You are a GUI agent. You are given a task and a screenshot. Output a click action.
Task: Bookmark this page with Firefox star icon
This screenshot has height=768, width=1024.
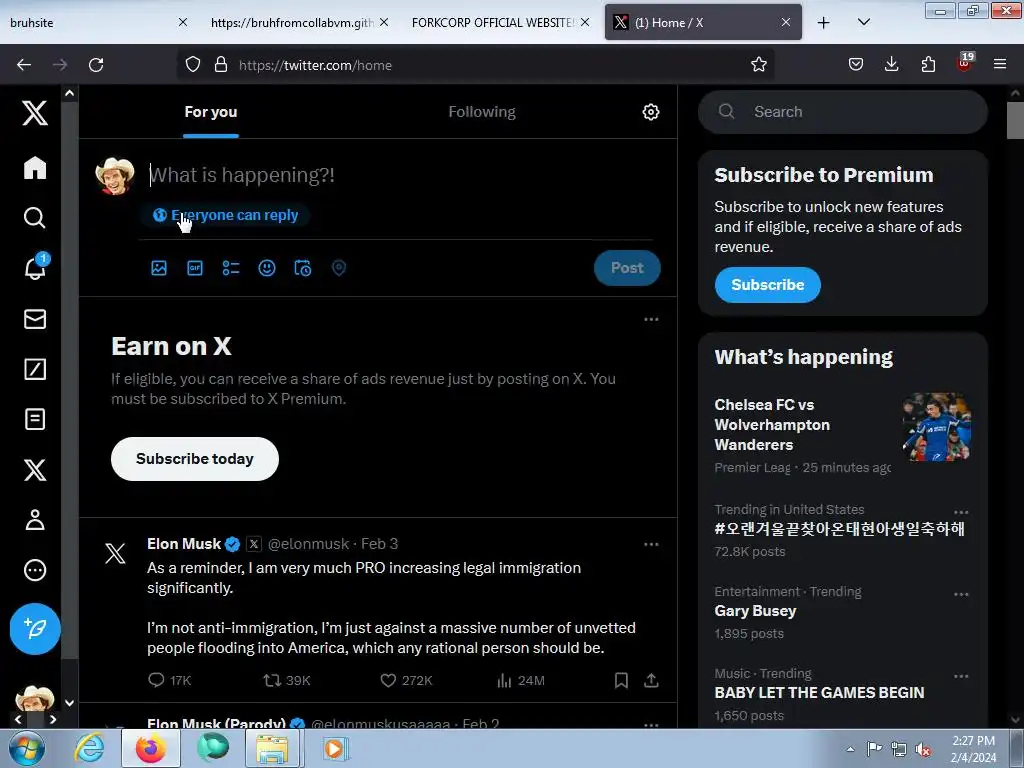[x=758, y=65]
